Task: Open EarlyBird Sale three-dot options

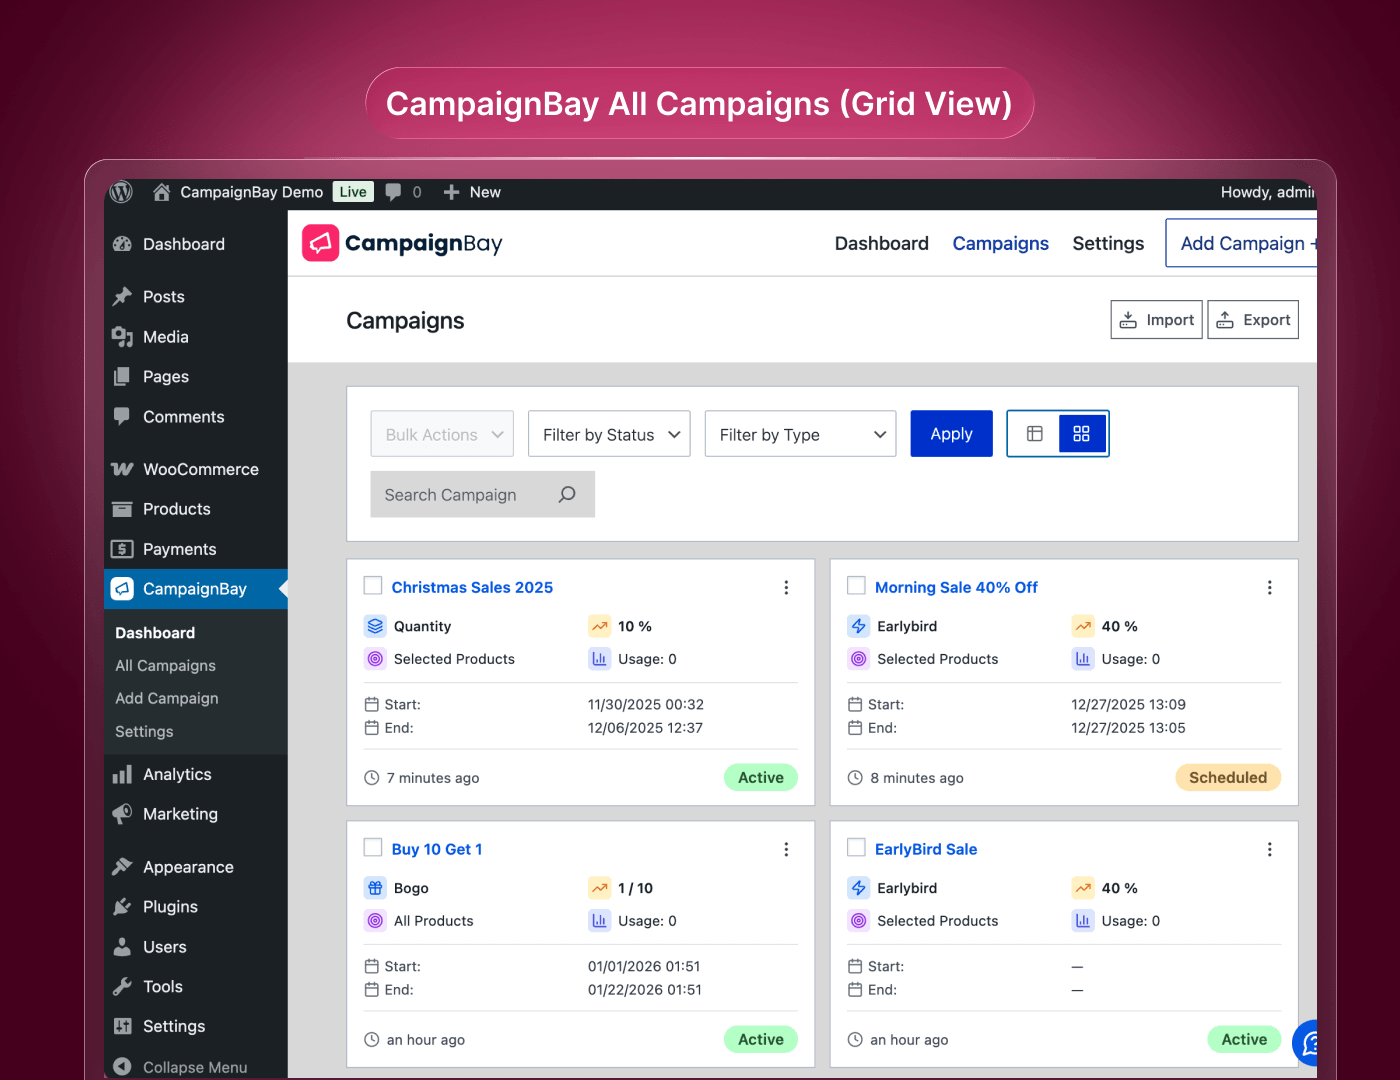Action: click(1269, 850)
